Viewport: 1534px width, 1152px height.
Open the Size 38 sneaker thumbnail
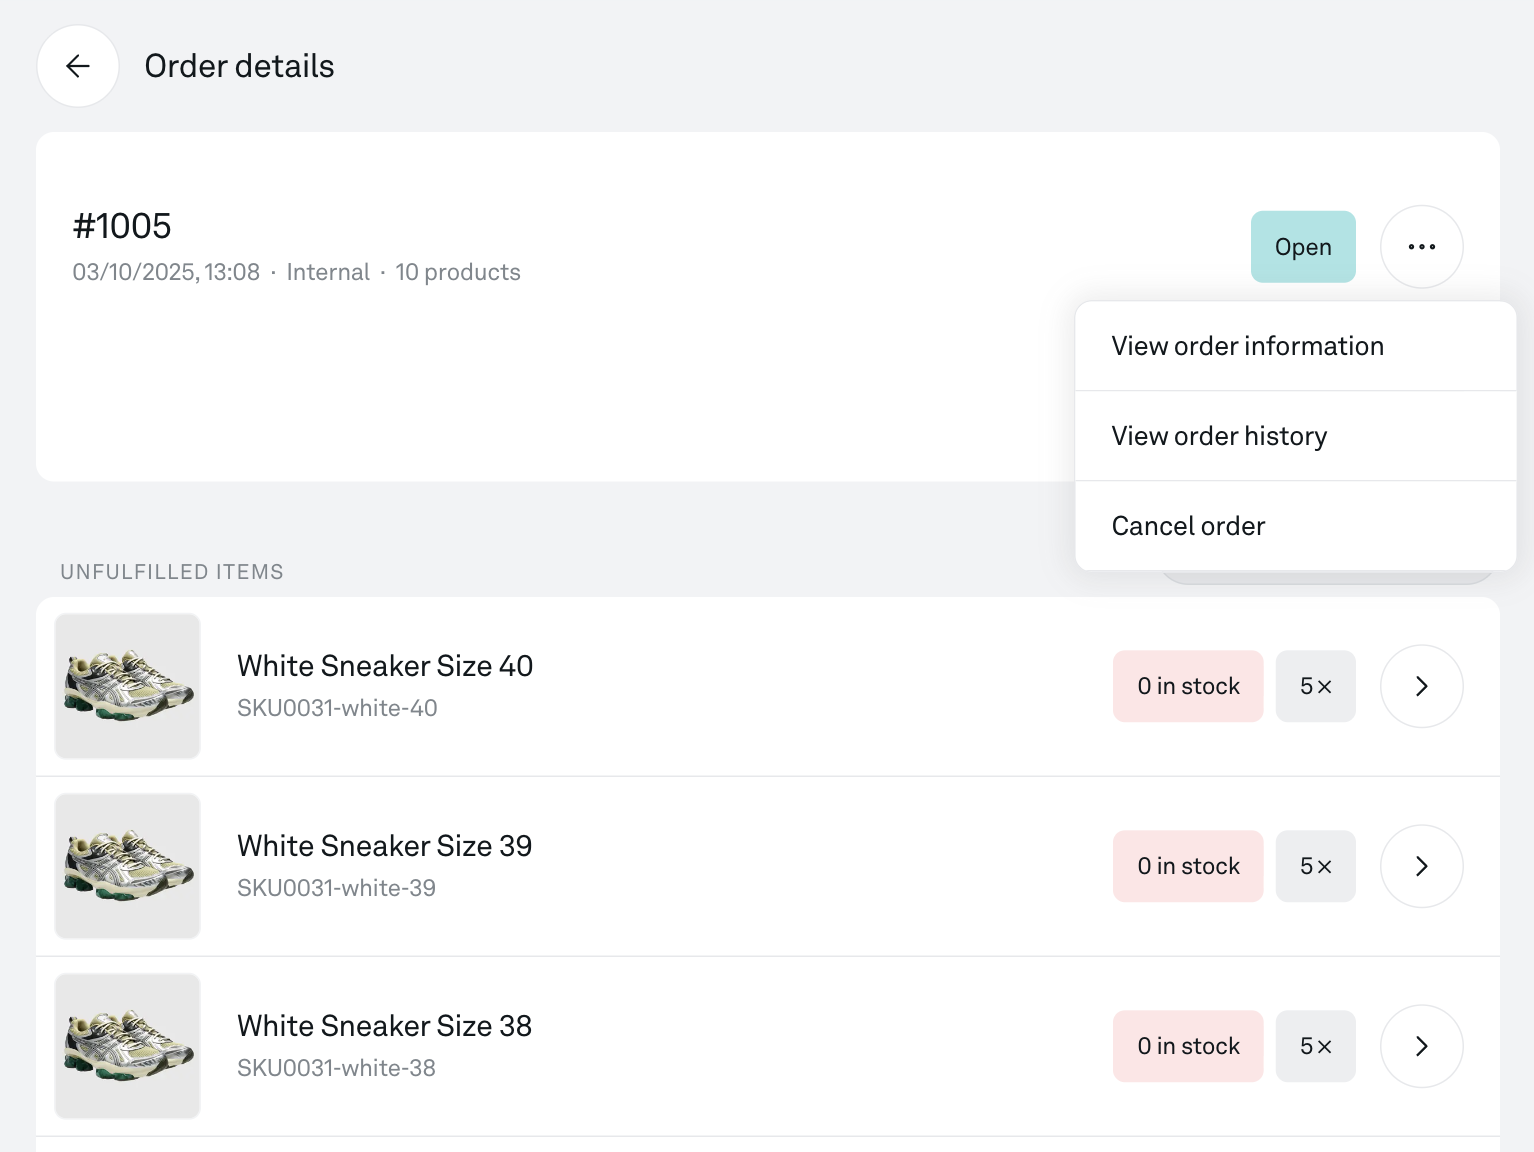128,1046
